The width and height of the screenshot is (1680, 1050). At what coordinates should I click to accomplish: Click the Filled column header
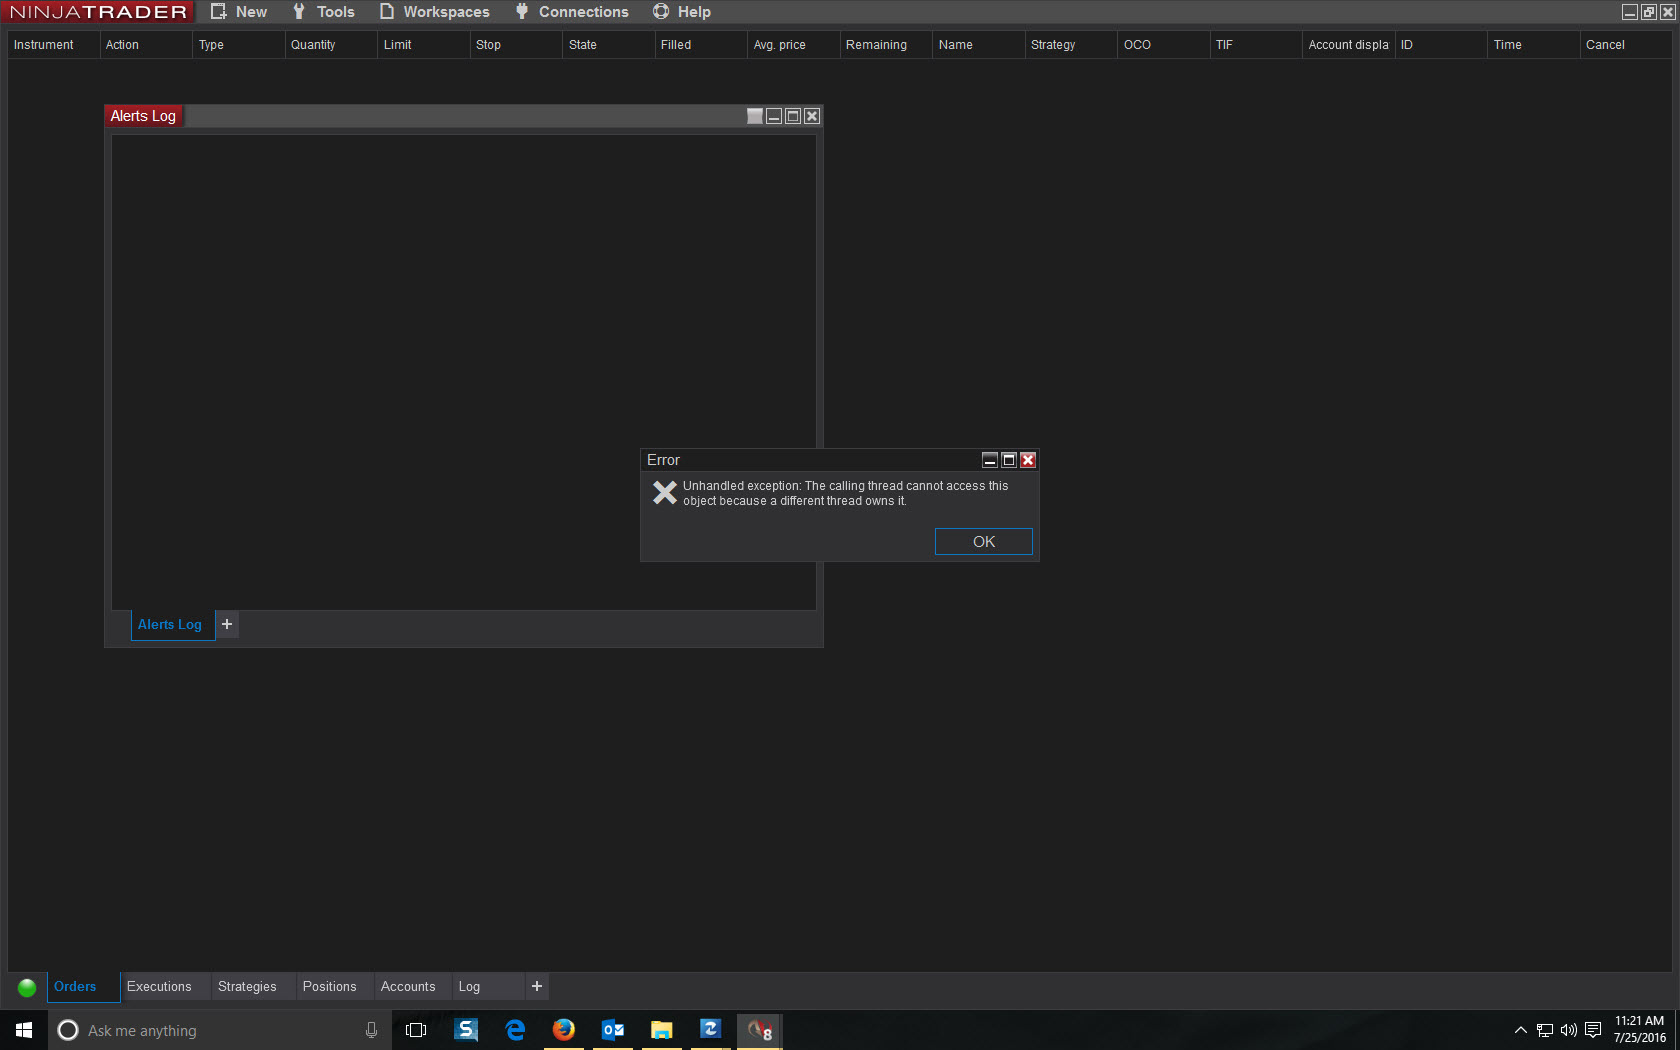pos(701,45)
